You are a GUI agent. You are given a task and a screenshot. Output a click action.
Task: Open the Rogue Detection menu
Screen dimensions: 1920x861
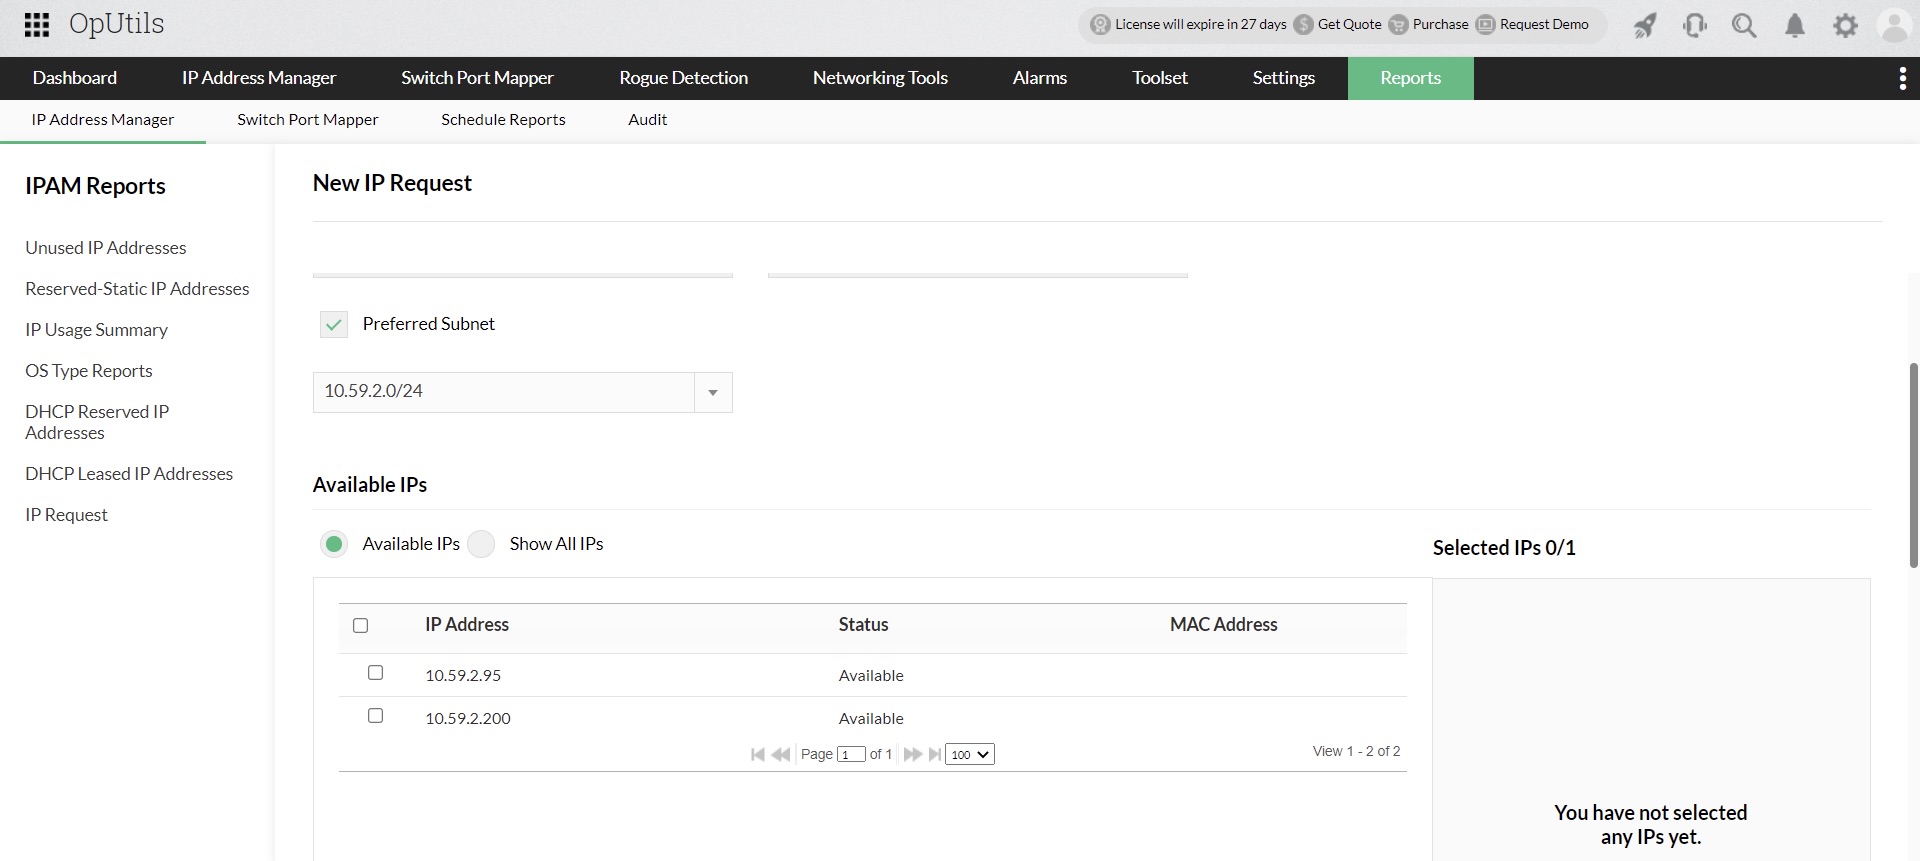pyautogui.click(x=683, y=78)
